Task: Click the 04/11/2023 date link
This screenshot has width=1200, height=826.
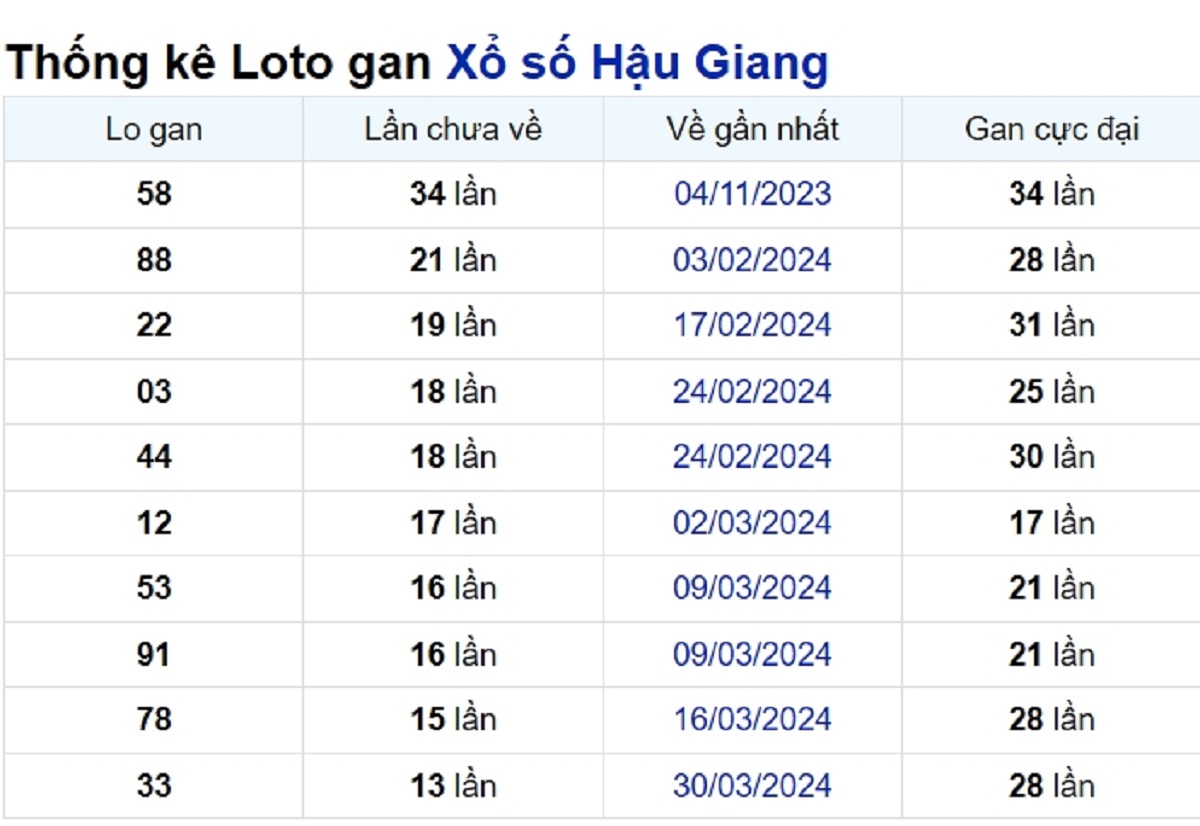Action: pos(752,194)
